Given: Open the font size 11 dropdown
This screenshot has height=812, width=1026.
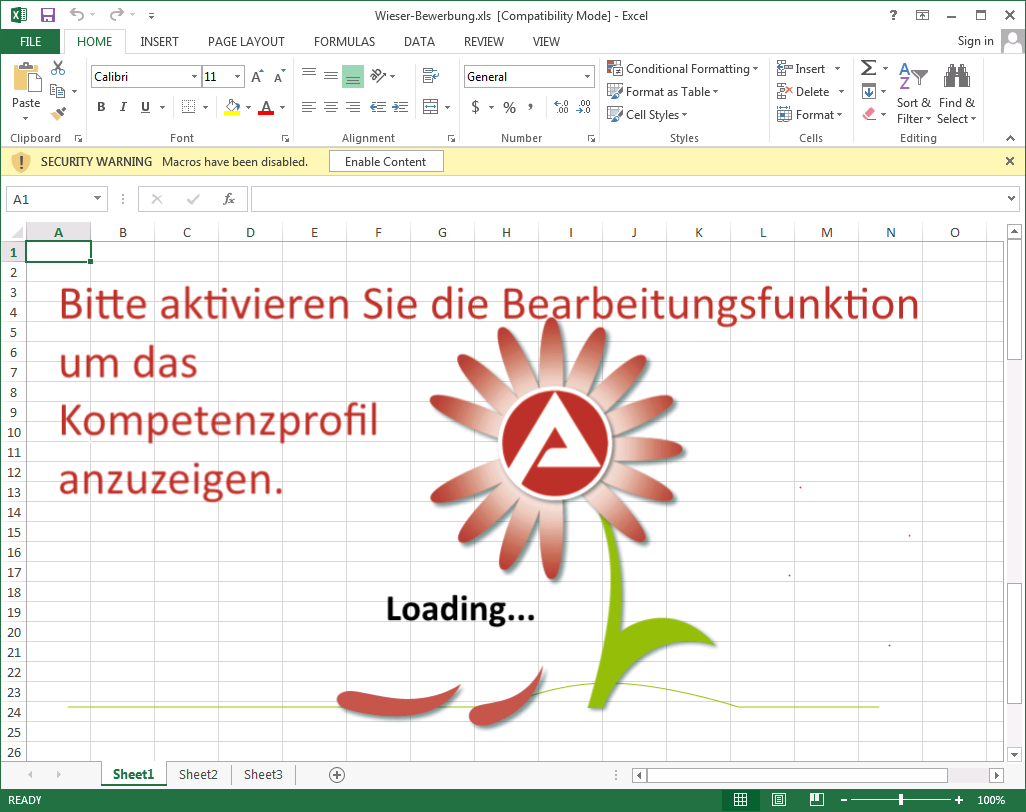Looking at the screenshot, I should 237,77.
